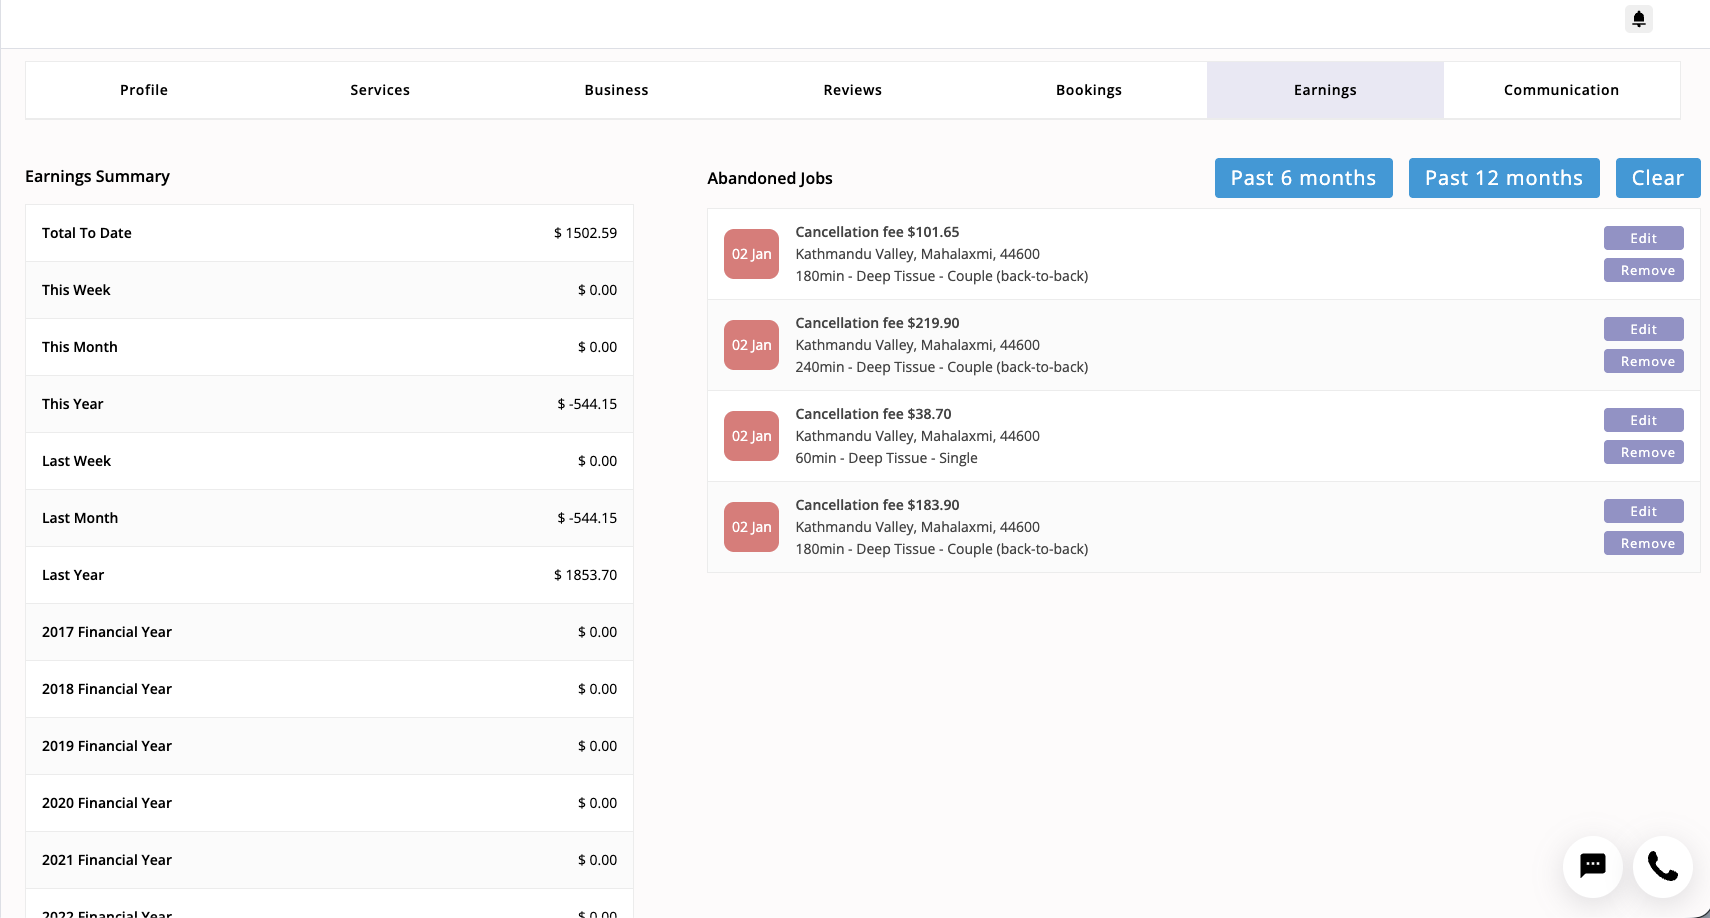Edit the $38.70 cancellation fee job
Viewport: 1710px width, 918px height.
[x=1644, y=420]
